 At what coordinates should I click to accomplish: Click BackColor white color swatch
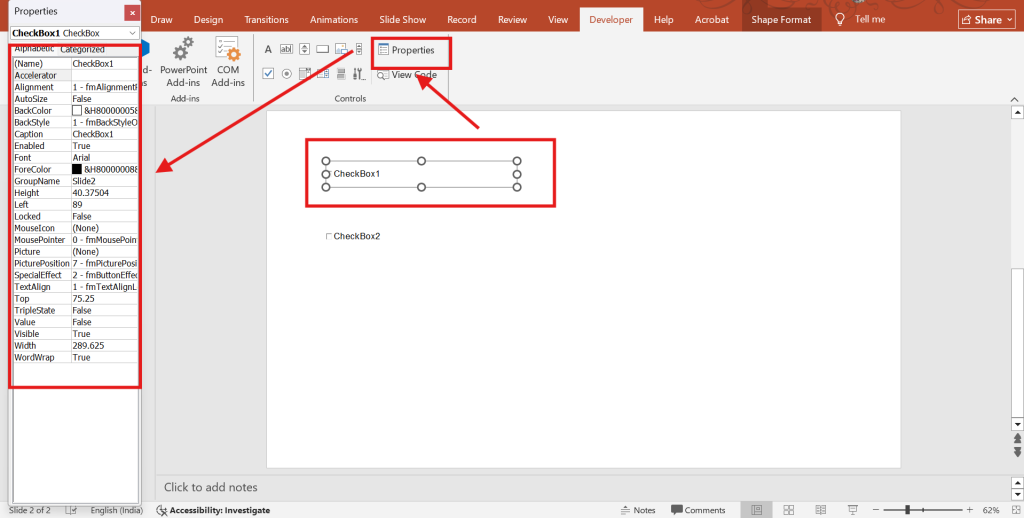(77, 110)
